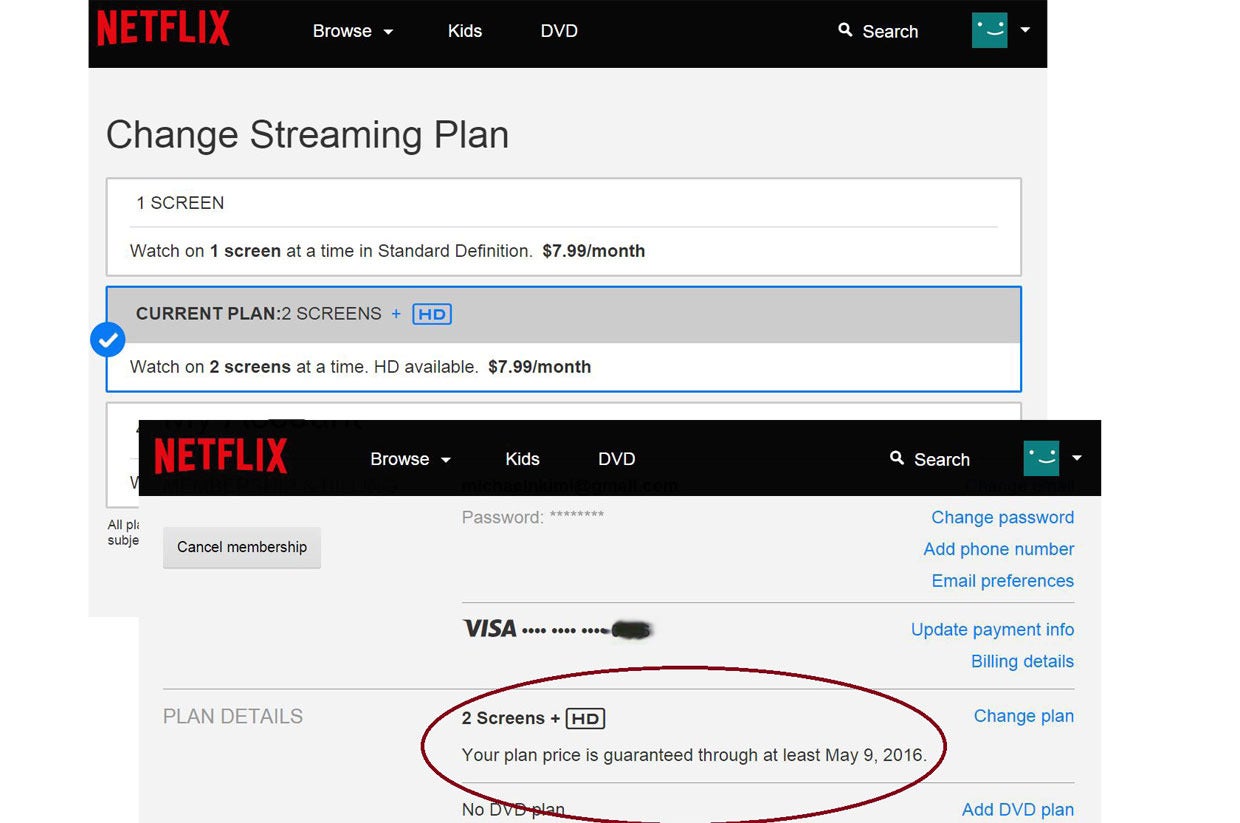Open DVD in the top window navigation
Image resolution: width=1240 pixels, height=823 pixels.
[559, 31]
